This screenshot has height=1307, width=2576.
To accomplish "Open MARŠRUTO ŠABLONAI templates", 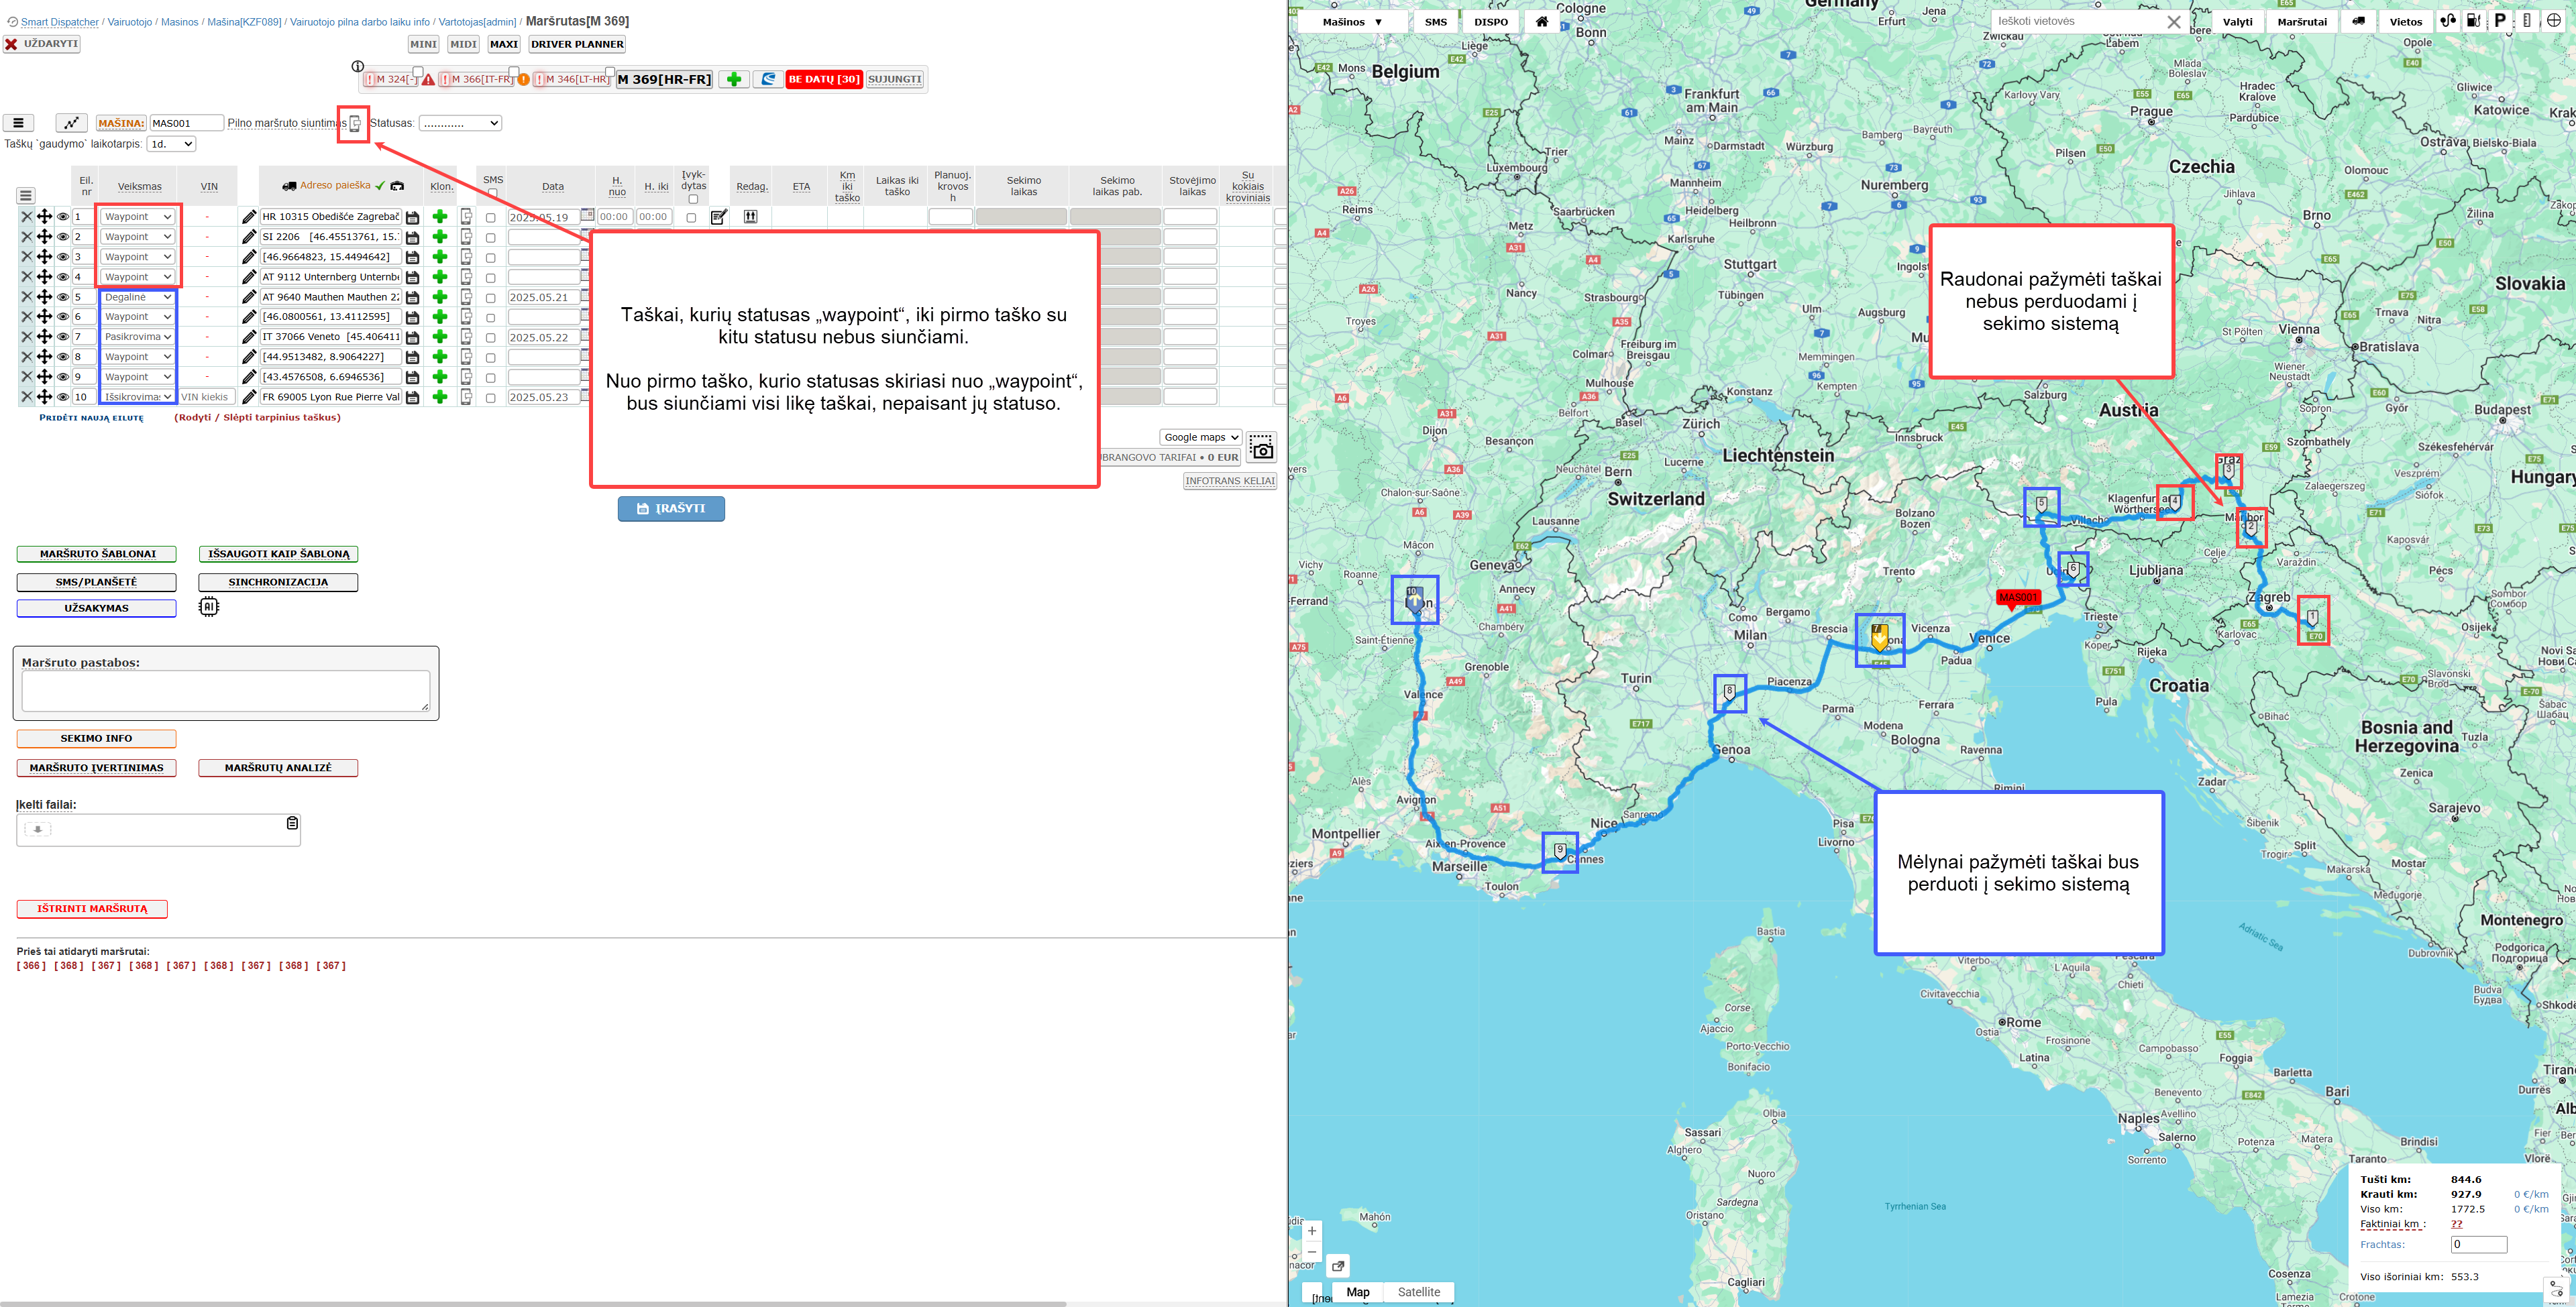I will (x=97, y=554).
